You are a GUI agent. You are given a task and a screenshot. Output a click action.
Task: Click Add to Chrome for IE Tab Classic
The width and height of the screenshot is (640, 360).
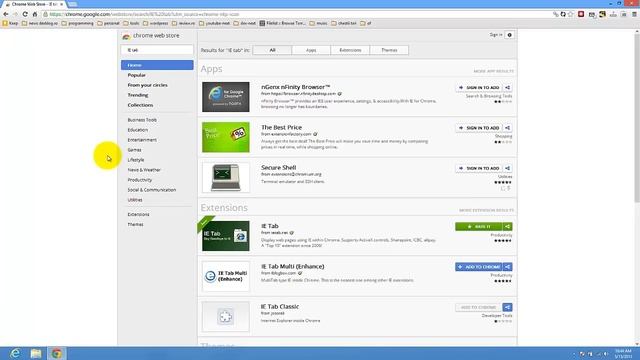[x=479, y=307]
